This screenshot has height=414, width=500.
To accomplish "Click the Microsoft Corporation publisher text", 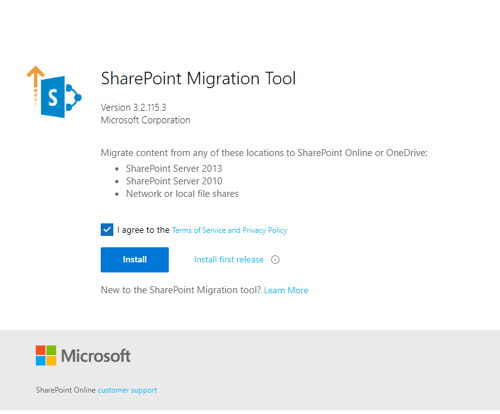I will (x=145, y=120).
